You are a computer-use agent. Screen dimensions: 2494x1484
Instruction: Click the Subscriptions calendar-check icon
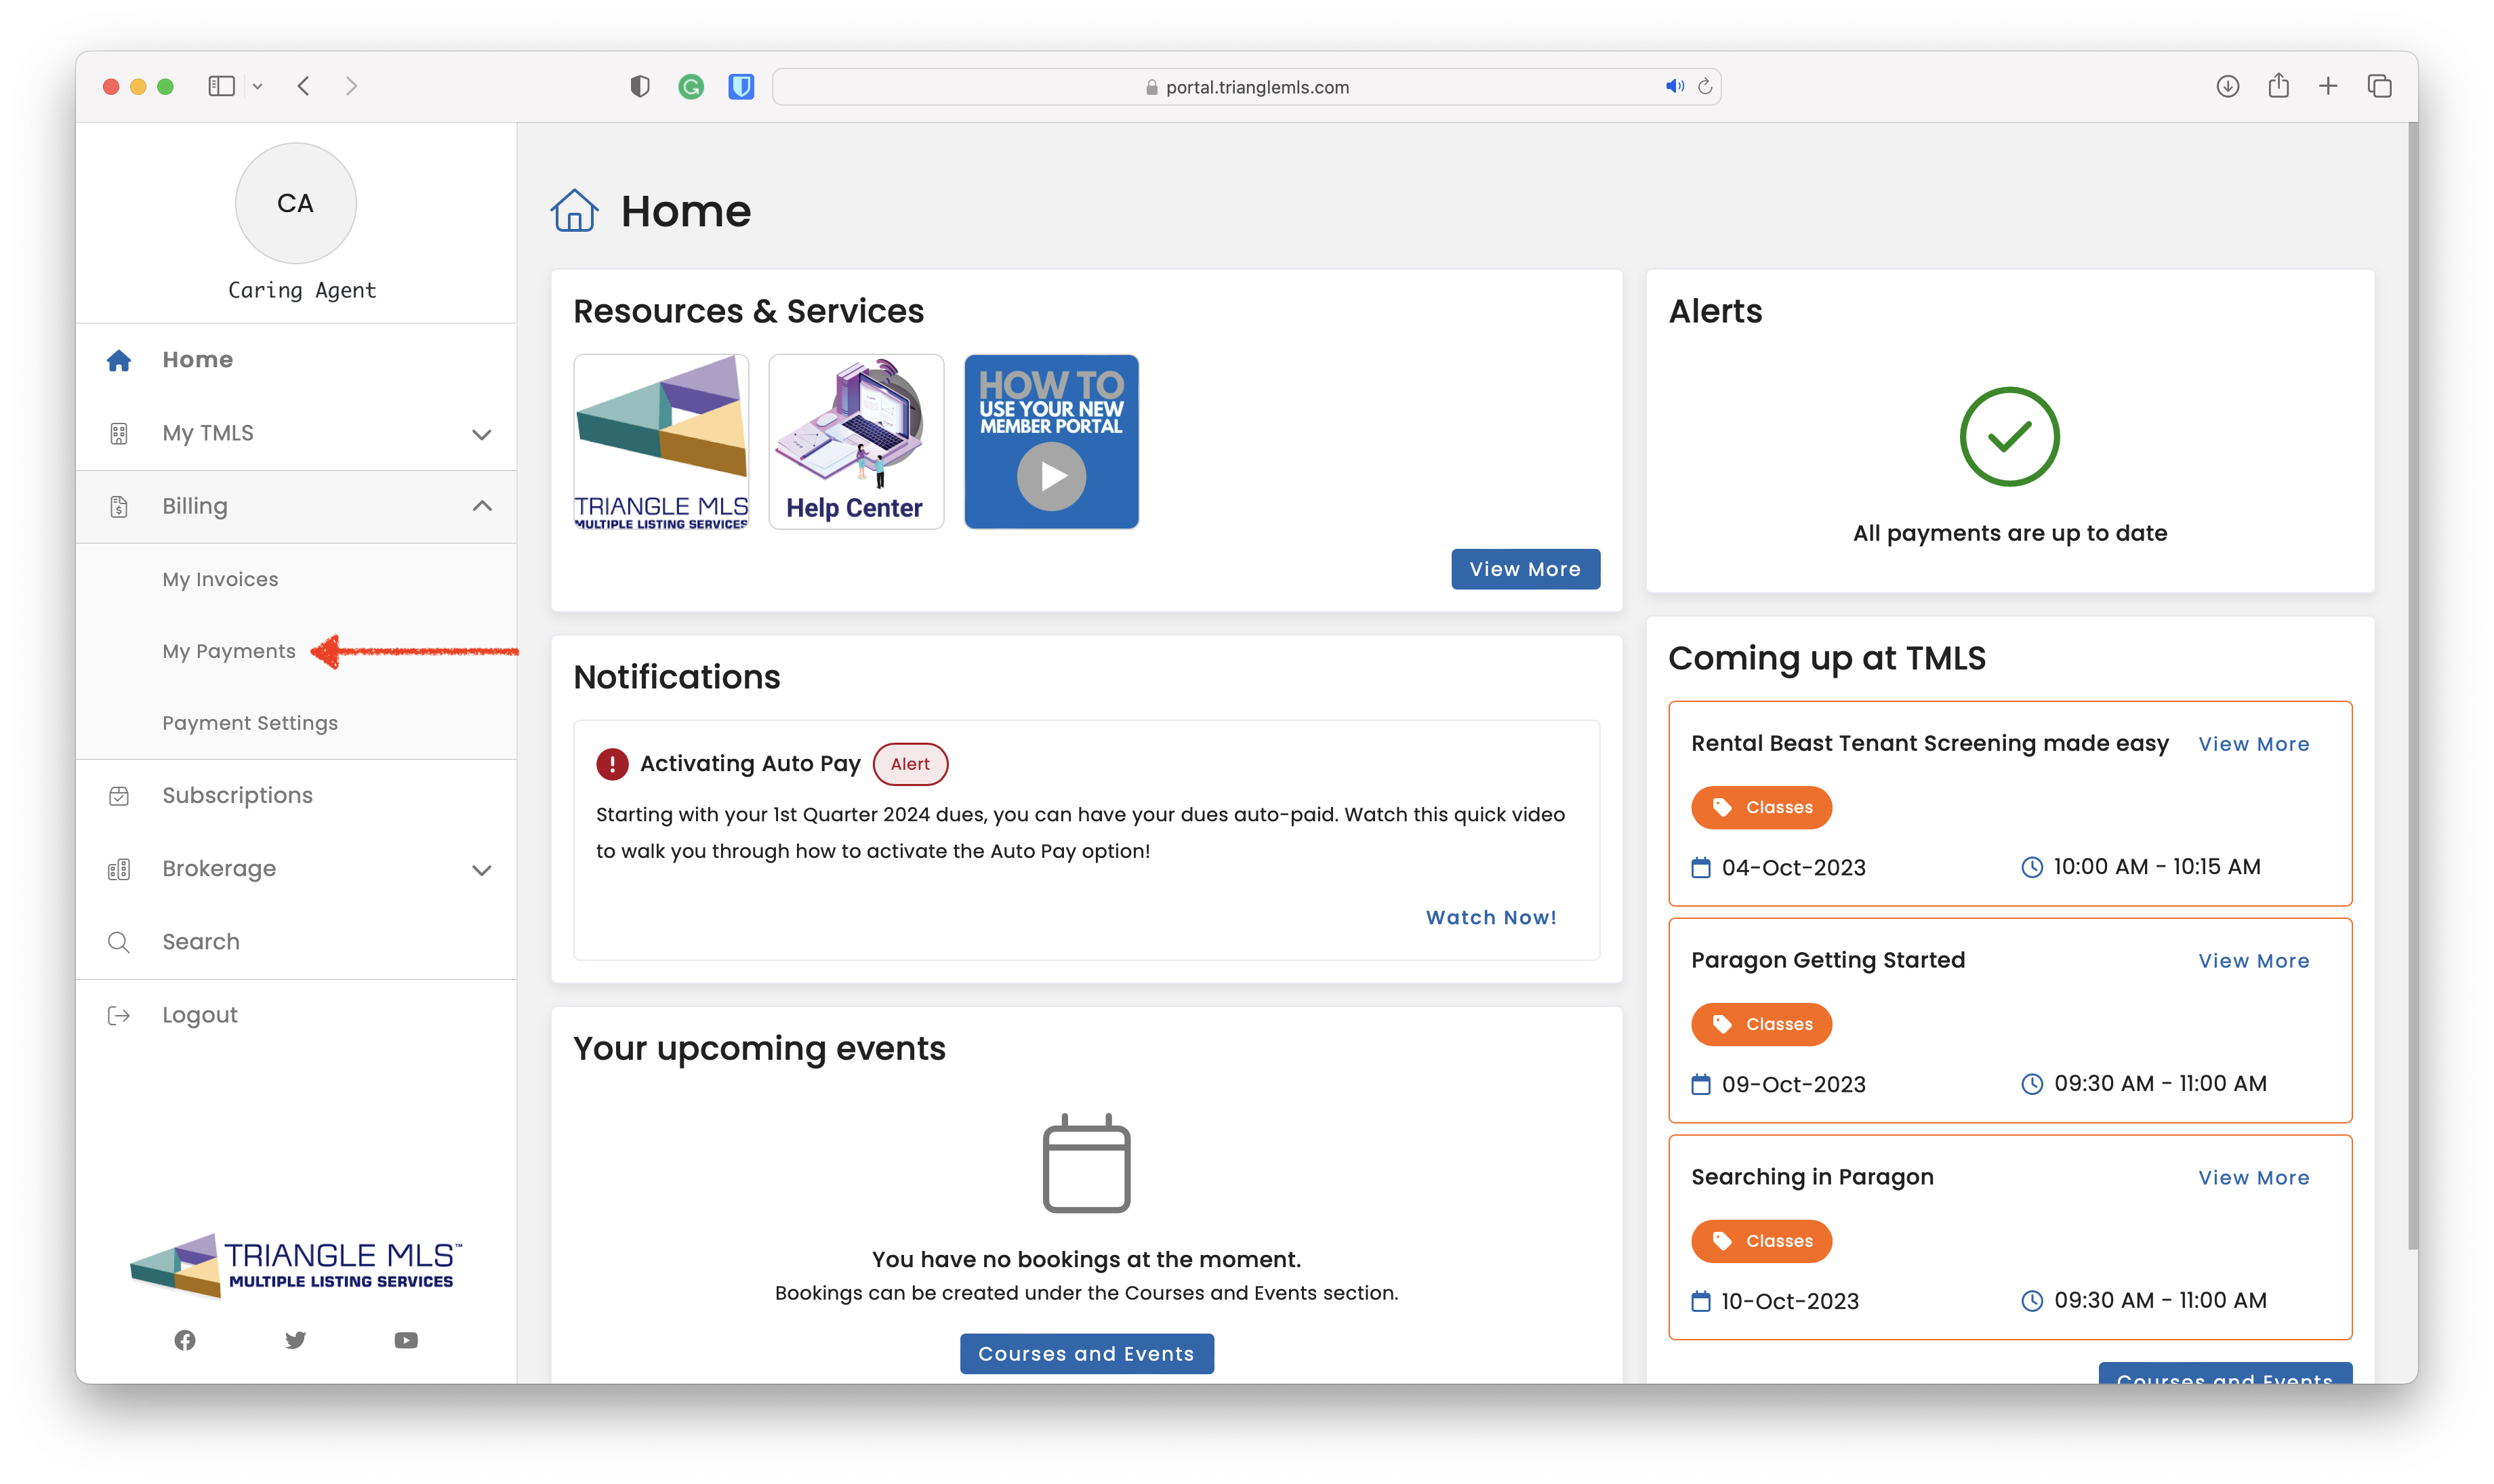click(119, 796)
